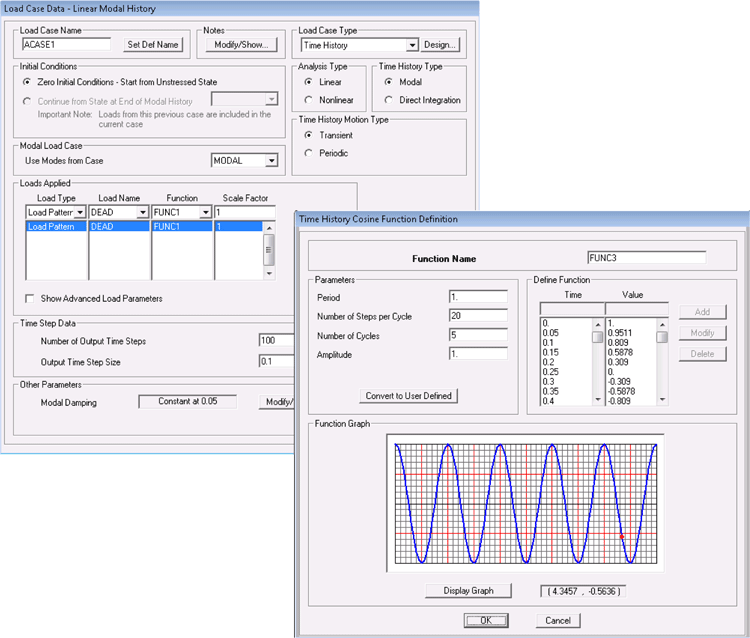Viewport: 750px width, 638px height.
Task: Click the Set Def Name button
Action: [x=153, y=44]
